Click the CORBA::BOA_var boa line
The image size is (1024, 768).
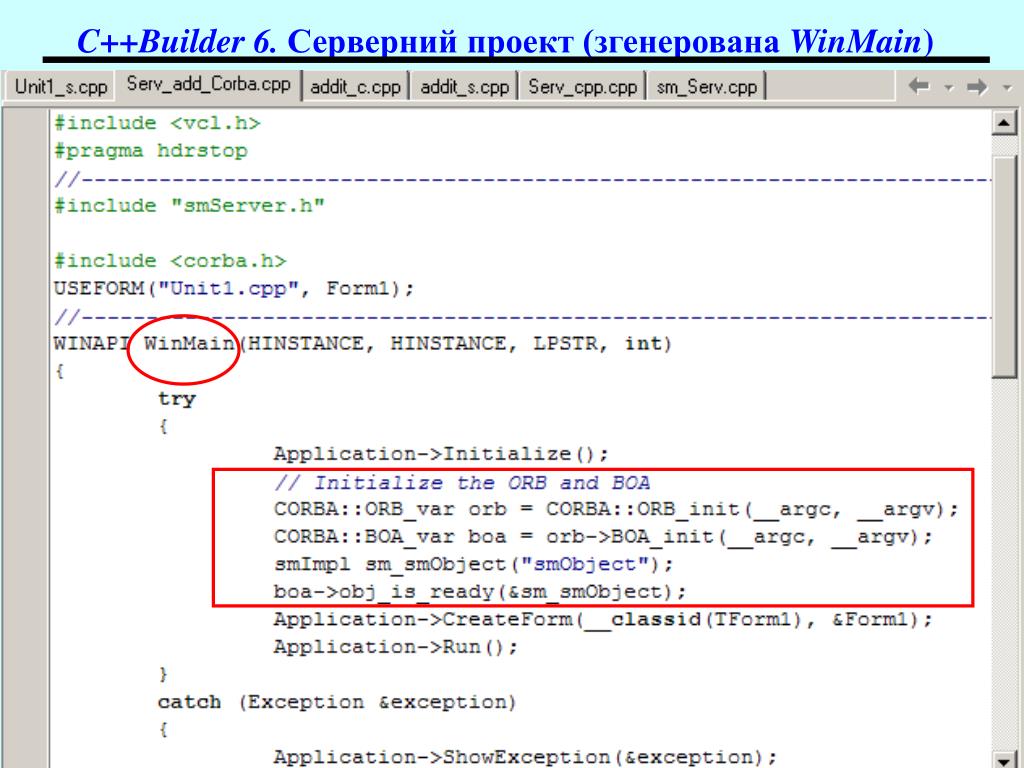pos(603,536)
